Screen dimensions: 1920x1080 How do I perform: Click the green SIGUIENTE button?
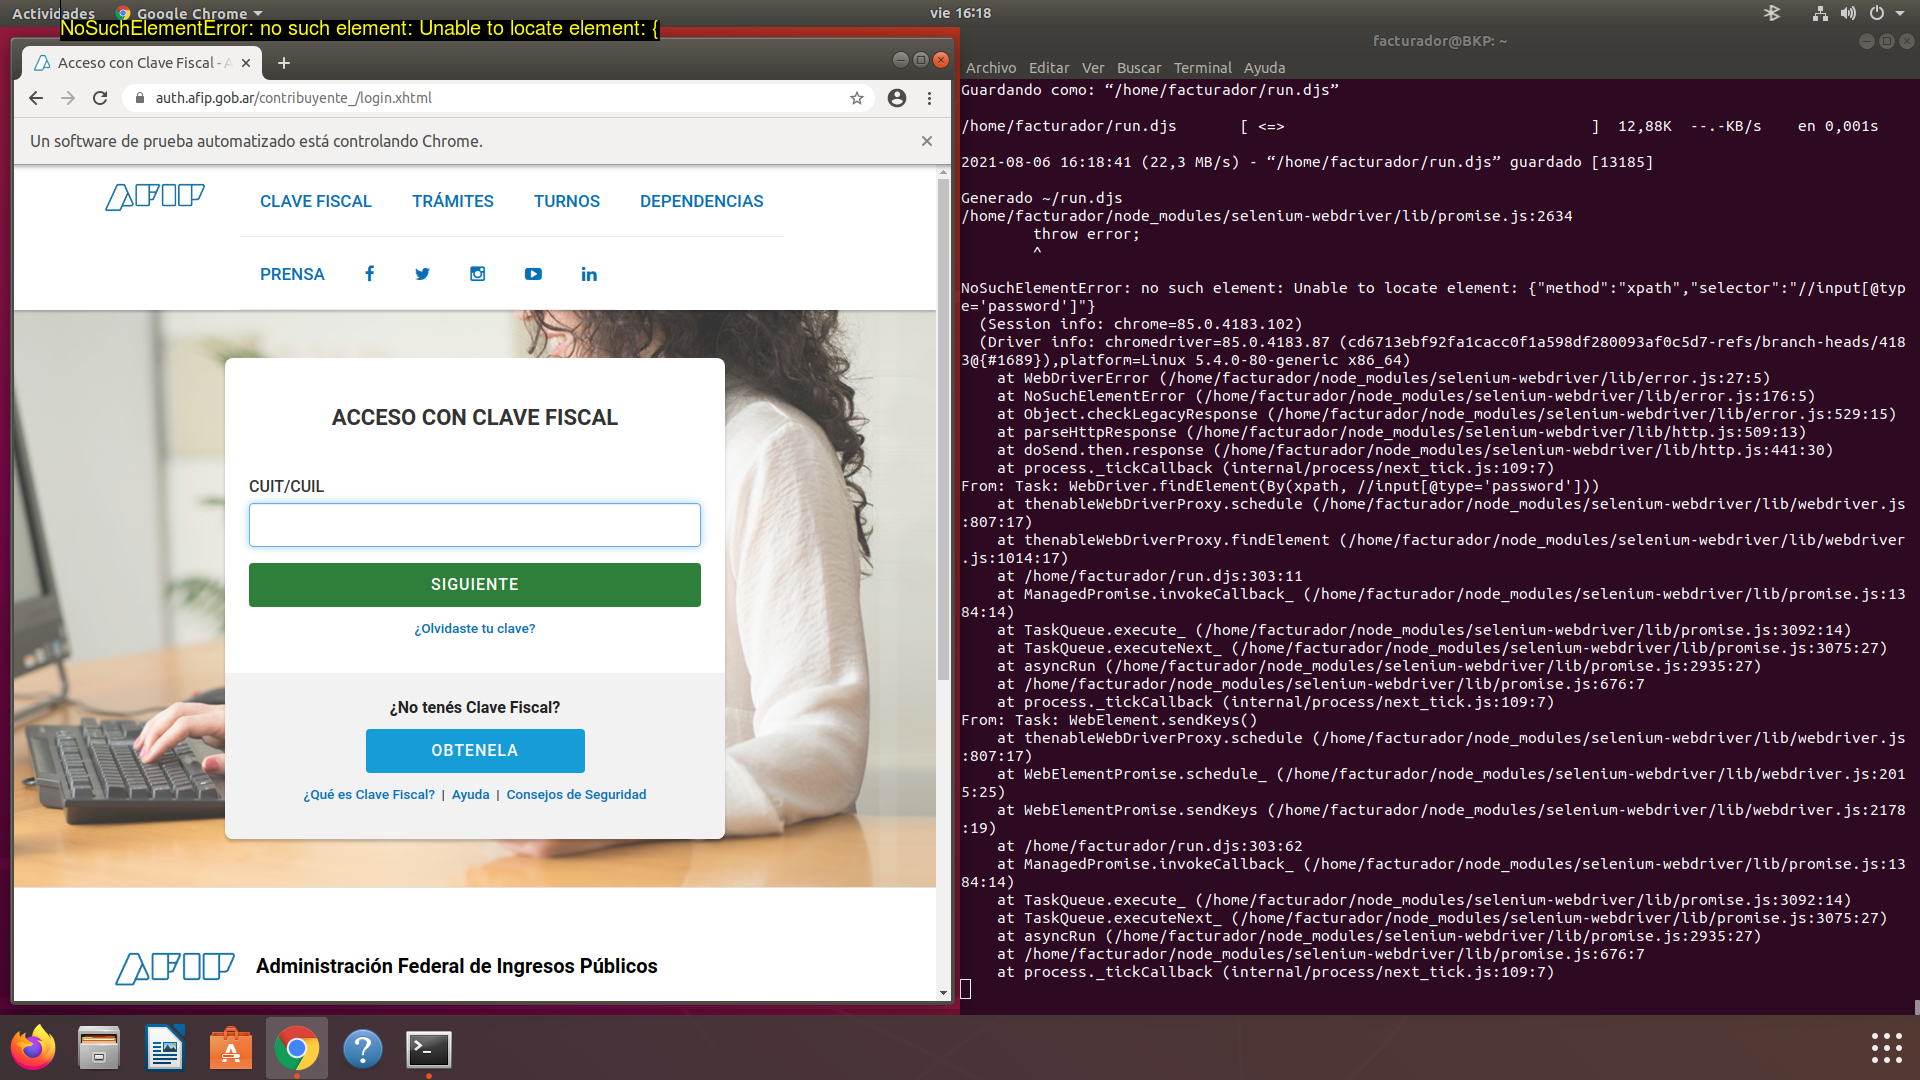pos(475,585)
